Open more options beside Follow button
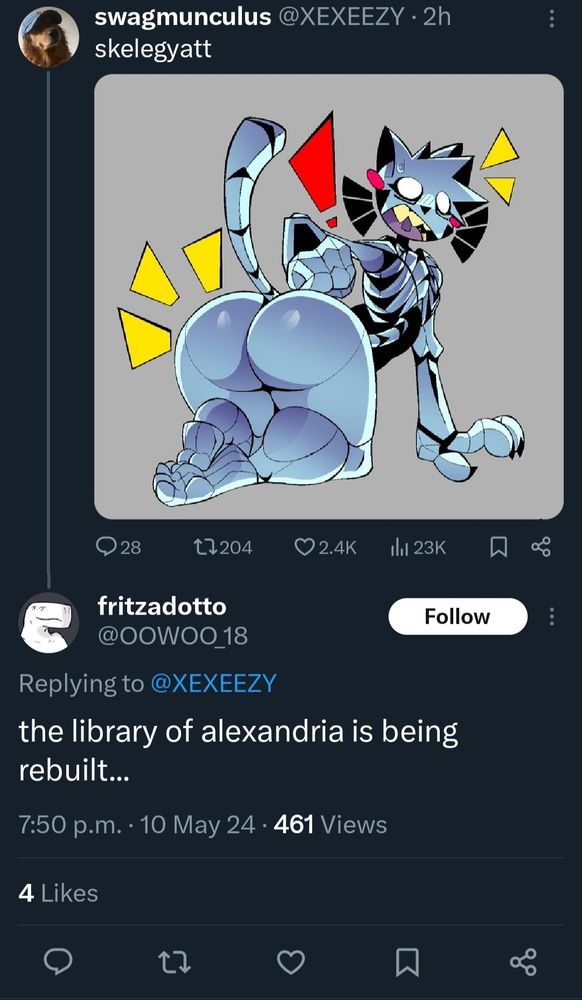 [552, 617]
